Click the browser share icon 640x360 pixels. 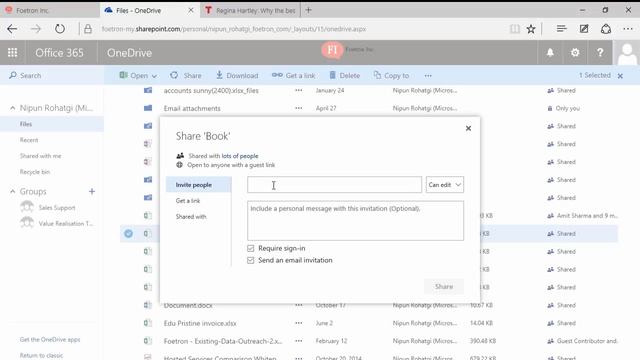[606, 29]
